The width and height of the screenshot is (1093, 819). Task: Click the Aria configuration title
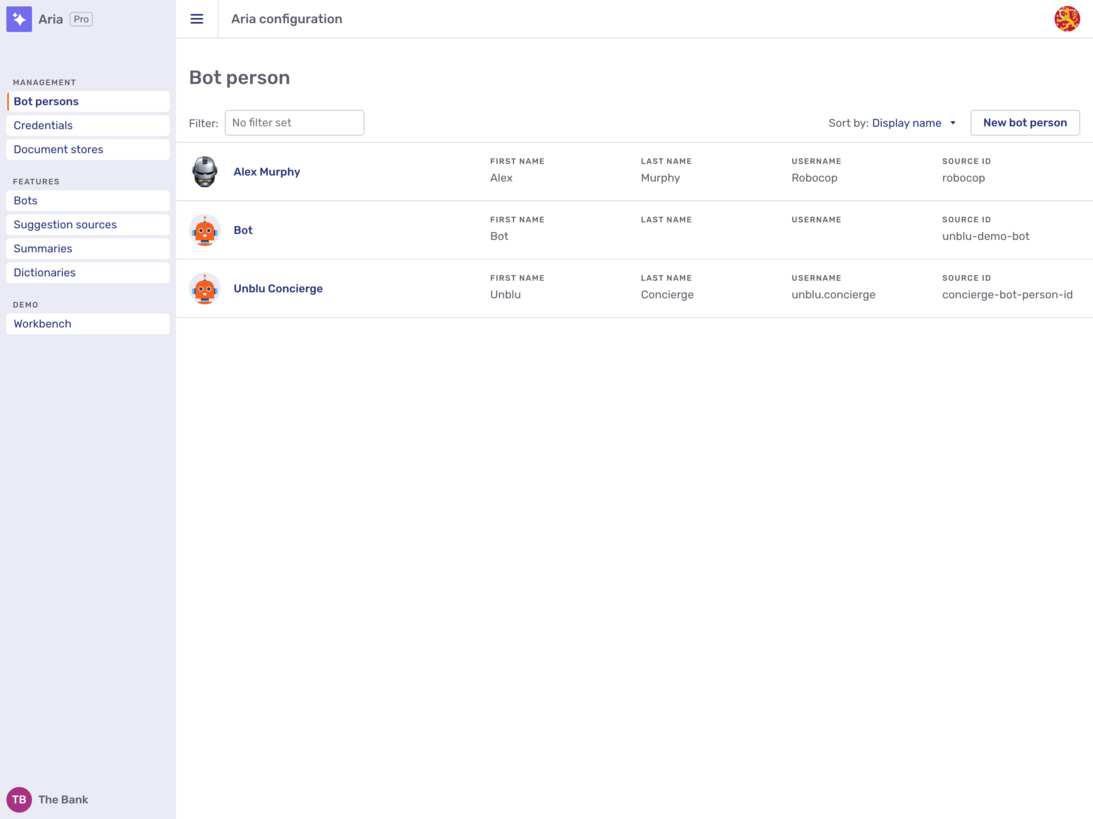286,19
